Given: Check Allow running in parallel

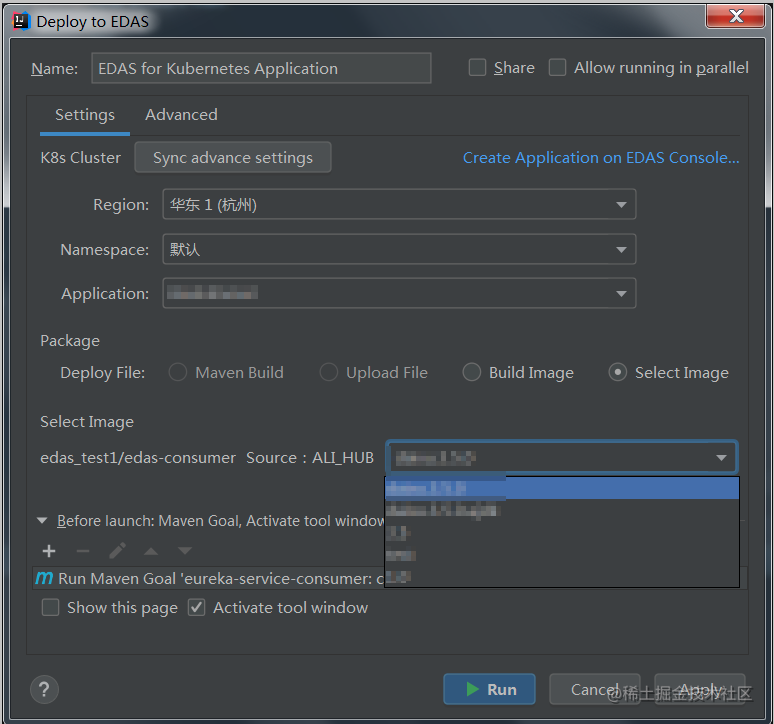Looking at the screenshot, I should coord(557,68).
